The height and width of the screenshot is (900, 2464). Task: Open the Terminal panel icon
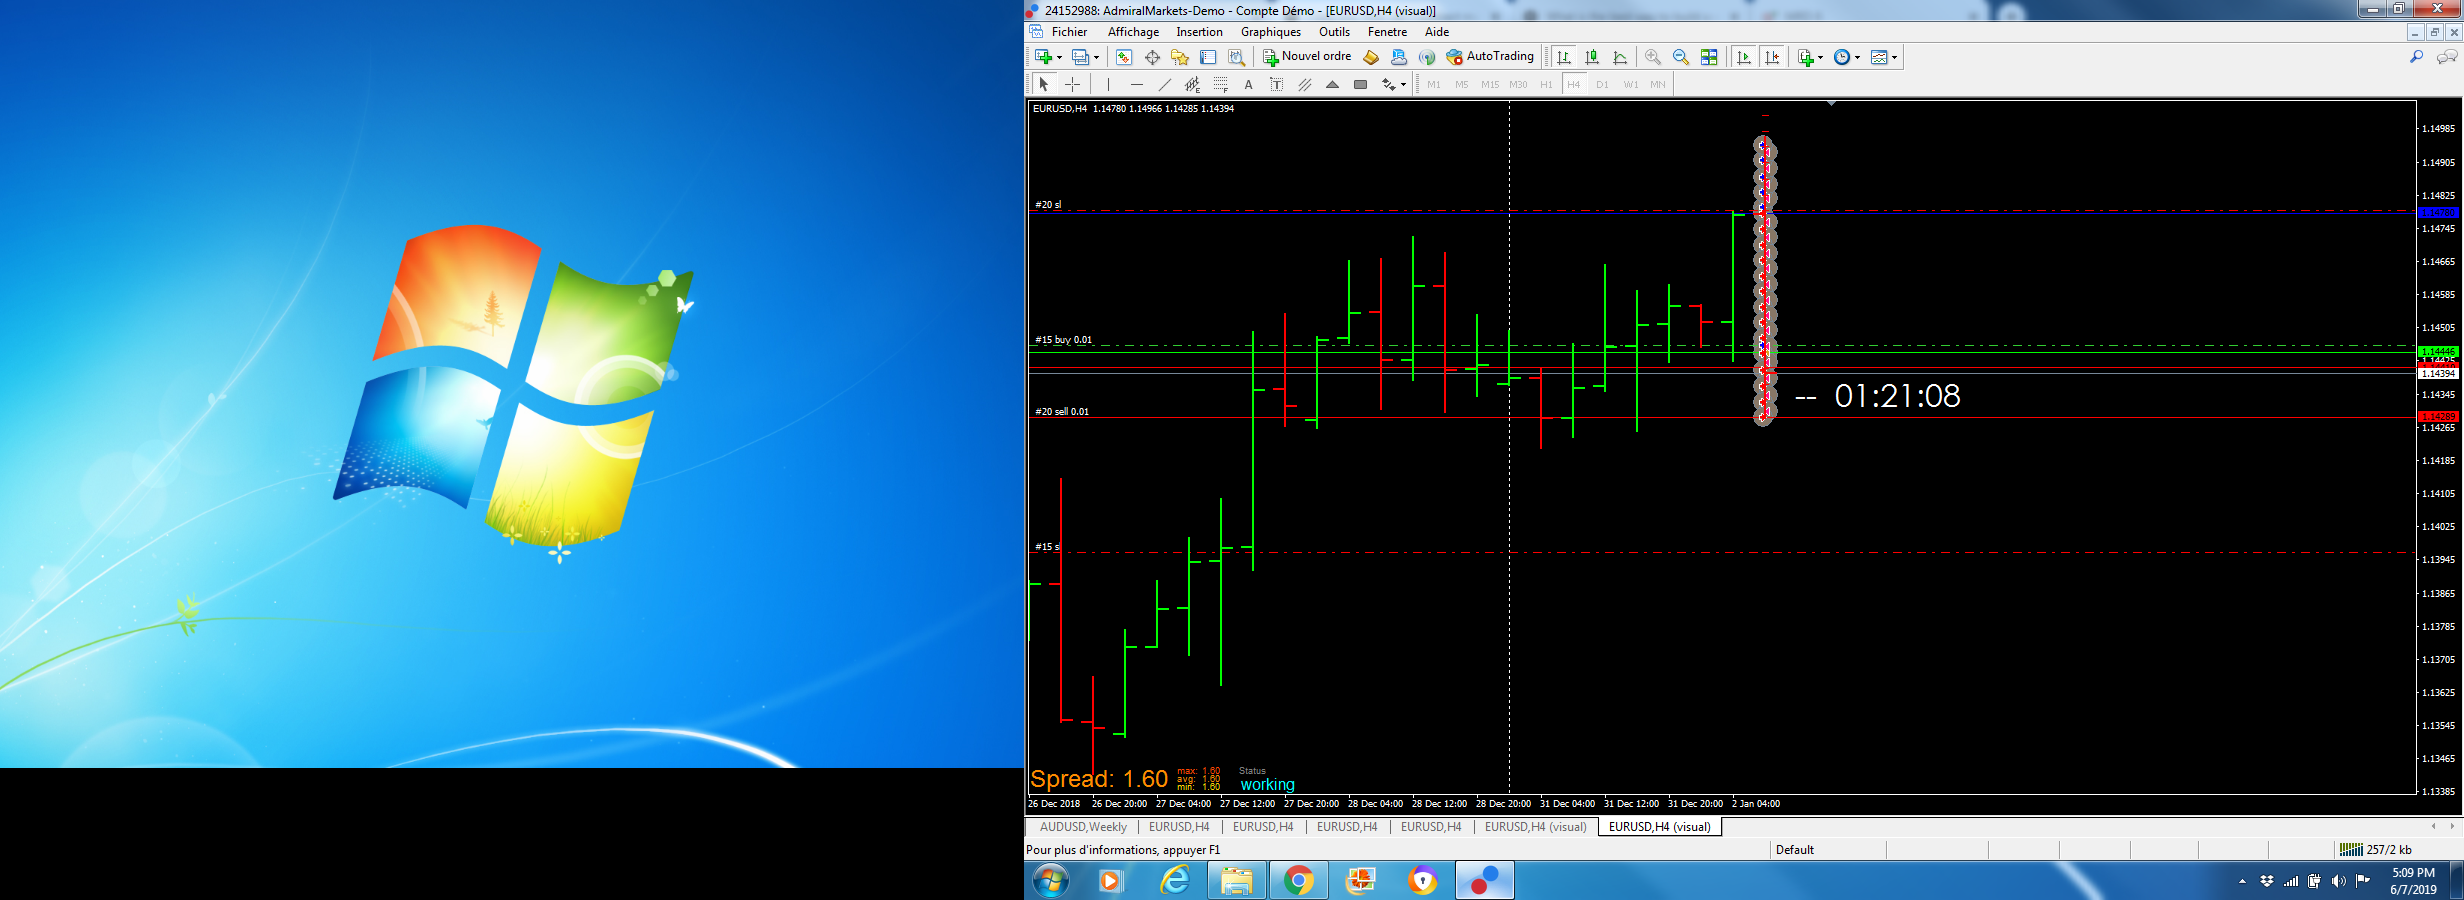pyautogui.click(x=1208, y=57)
